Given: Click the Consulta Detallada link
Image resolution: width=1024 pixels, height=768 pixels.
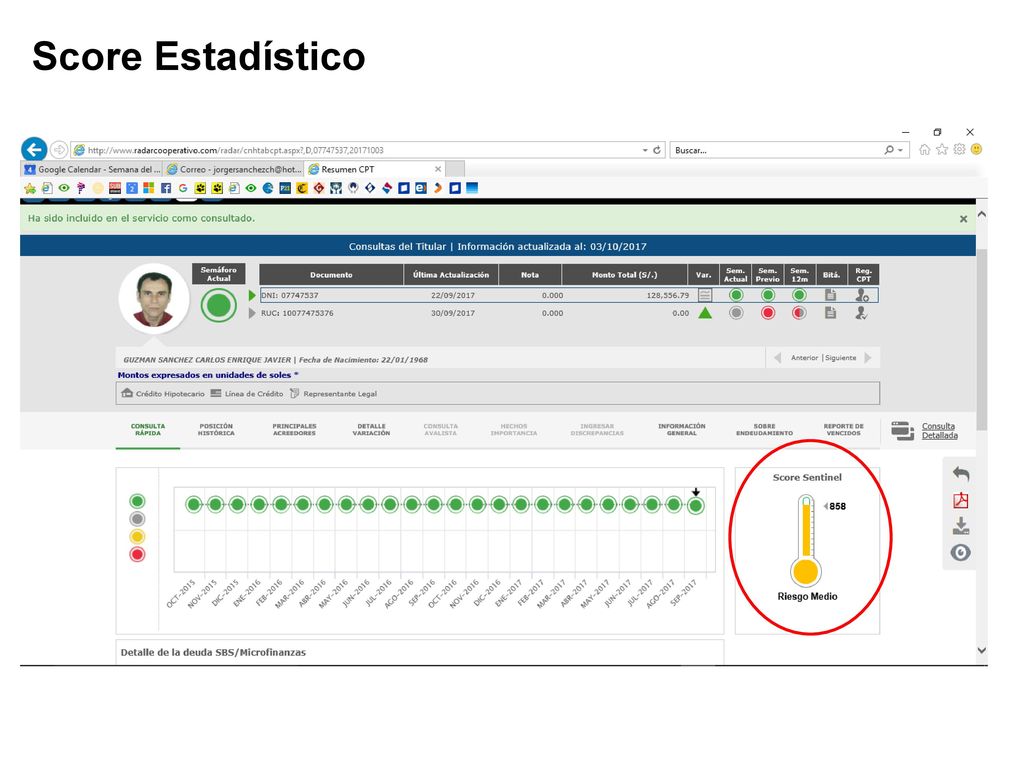Looking at the screenshot, I should coord(940,431).
